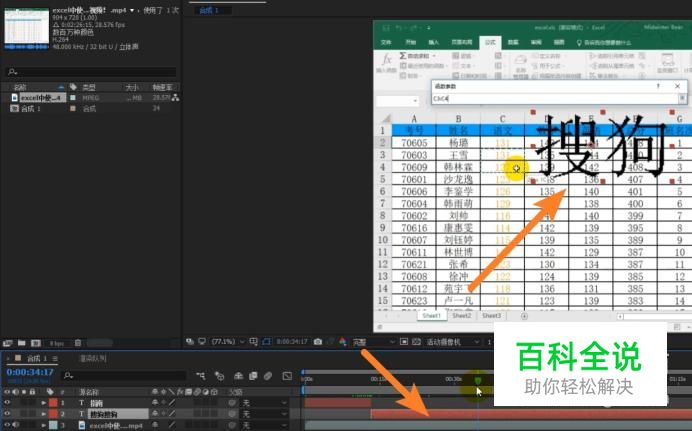Viewport: 692px width, 431px height.
Task: Create a new folder in Project panel
Action: 22,343
